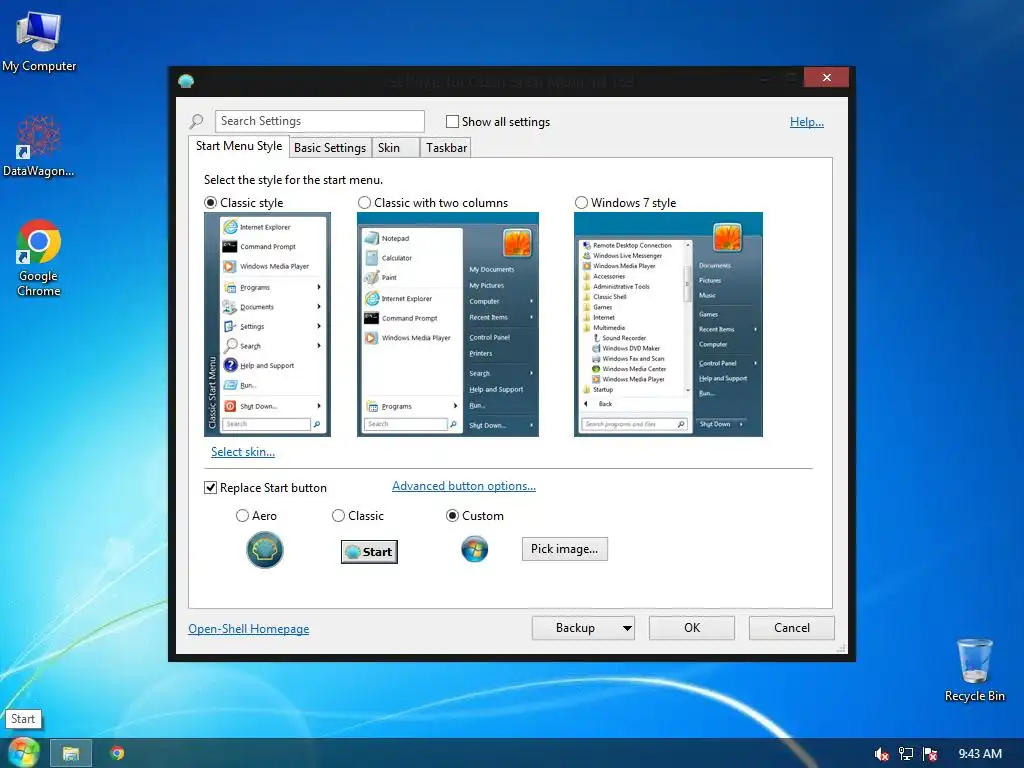Select the Classic style radio button

coord(211,203)
